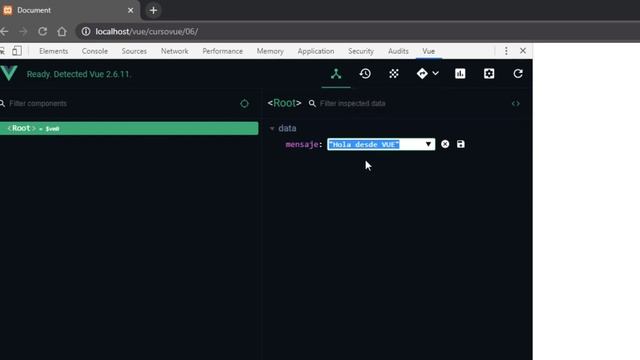The height and width of the screenshot is (360, 640).
Task: Switch to the Console tab
Action: pyautogui.click(x=95, y=51)
